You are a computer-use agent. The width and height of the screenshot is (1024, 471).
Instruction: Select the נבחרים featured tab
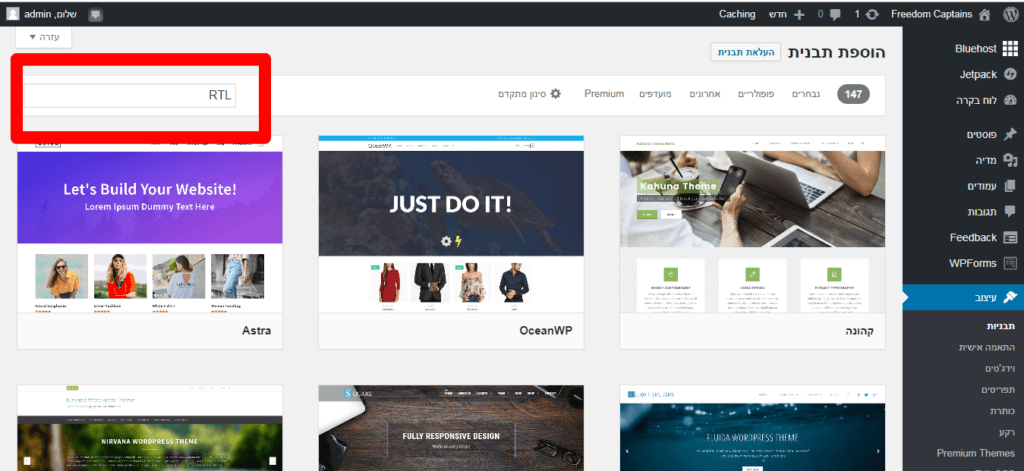807,94
